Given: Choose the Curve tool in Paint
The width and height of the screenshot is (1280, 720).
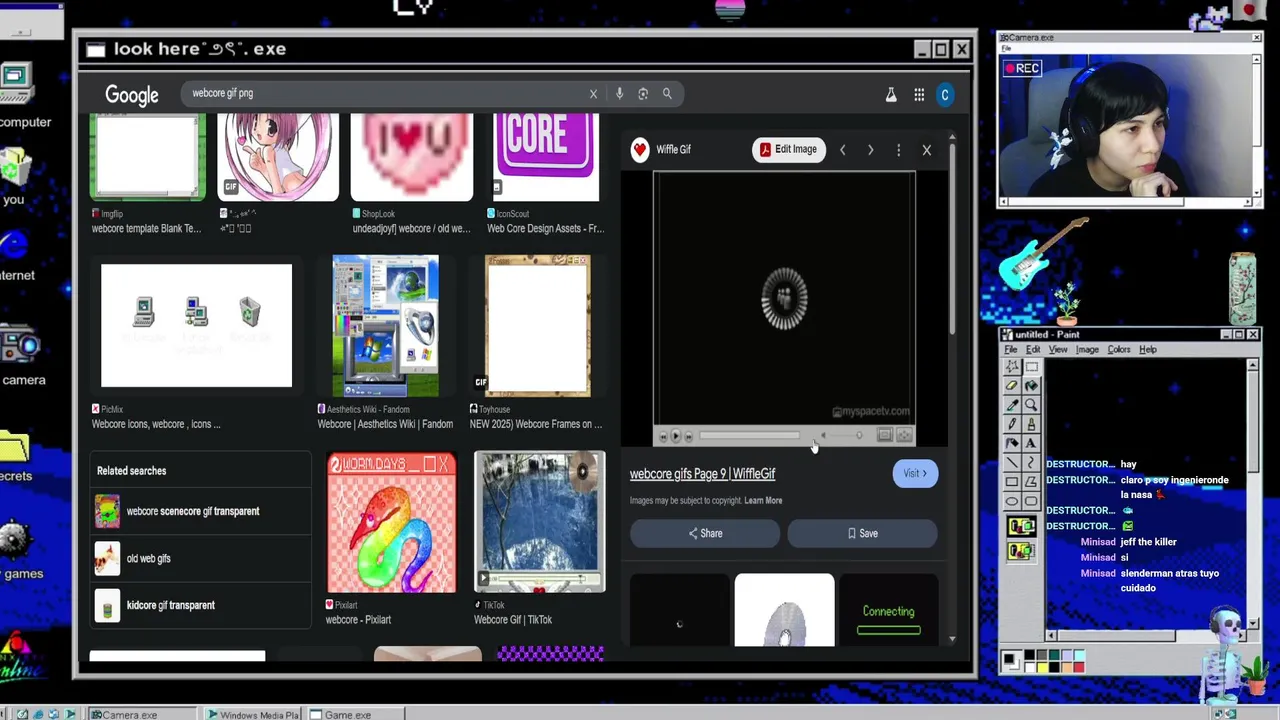Looking at the screenshot, I should point(1031,462).
